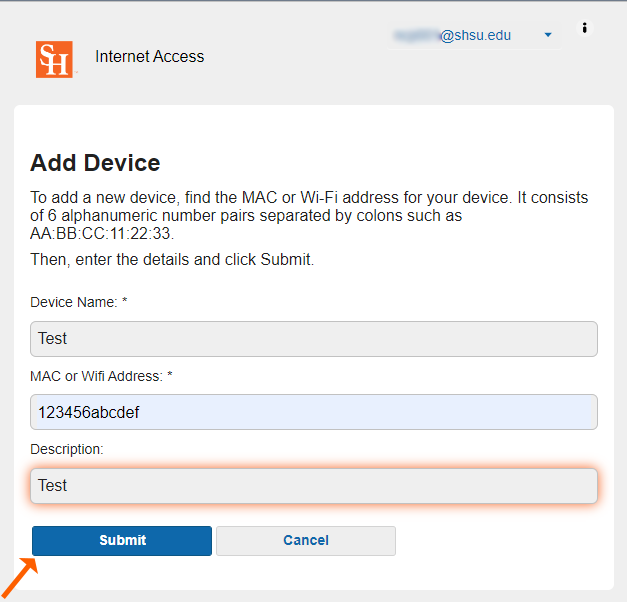Image resolution: width=627 pixels, height=602 pixels.
Task: Click the 'Description:' label
Action: (x=67, y=449)
